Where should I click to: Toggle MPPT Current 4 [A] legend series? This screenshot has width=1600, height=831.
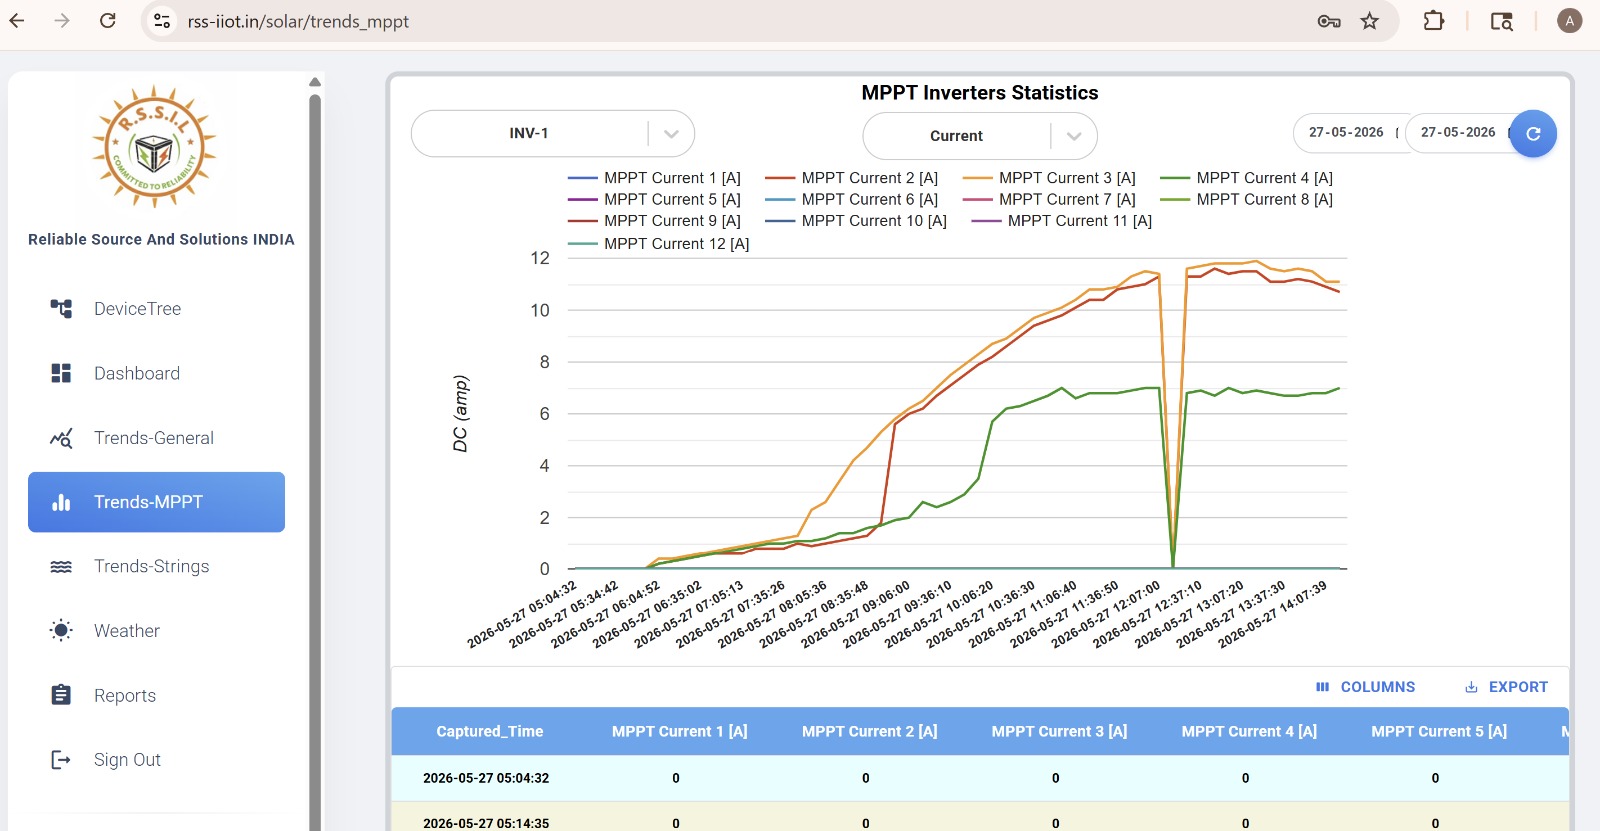click(x=1247, y=178)
